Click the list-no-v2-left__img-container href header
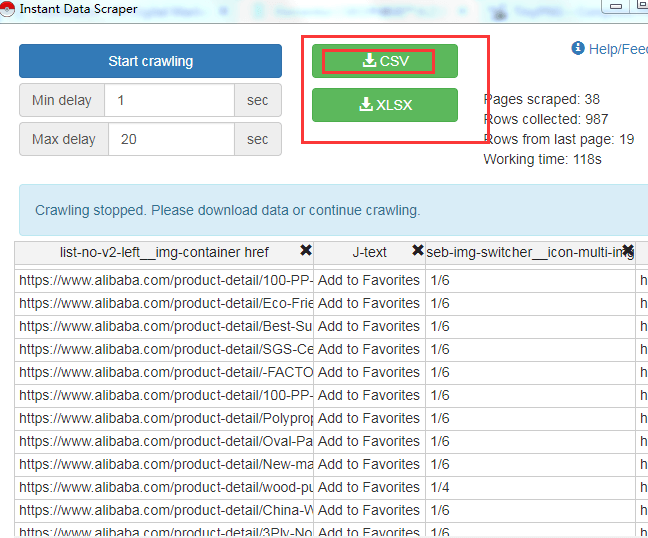 (x=164, y=252)
